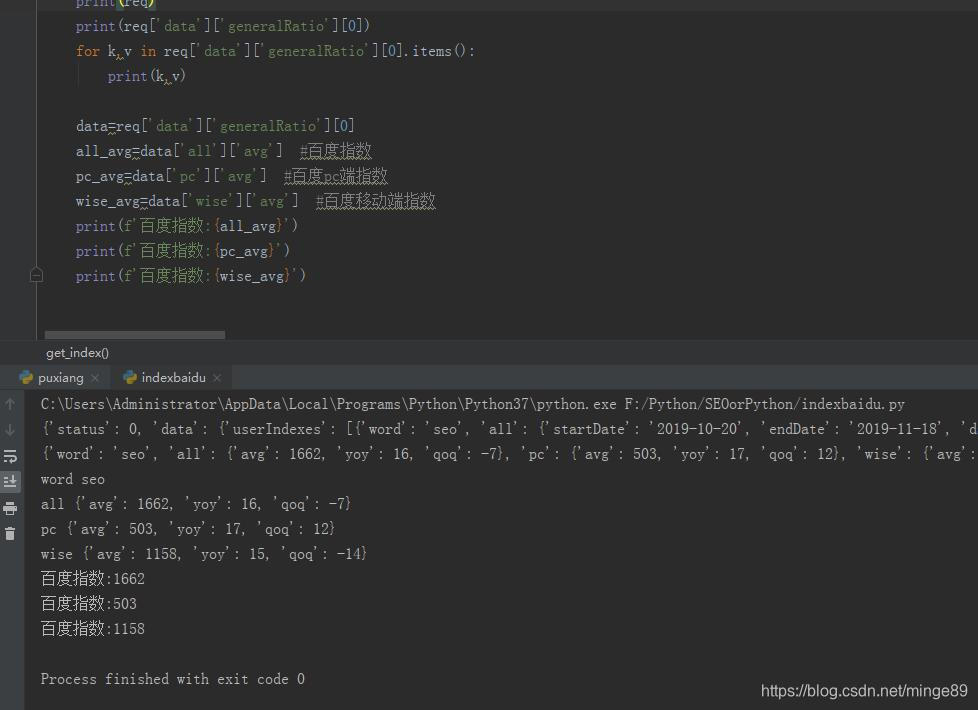The height and width of the screenshot is (710, 978).
Task: Click console output '百度指数:1158'
Action: click(x=92, y=628)
